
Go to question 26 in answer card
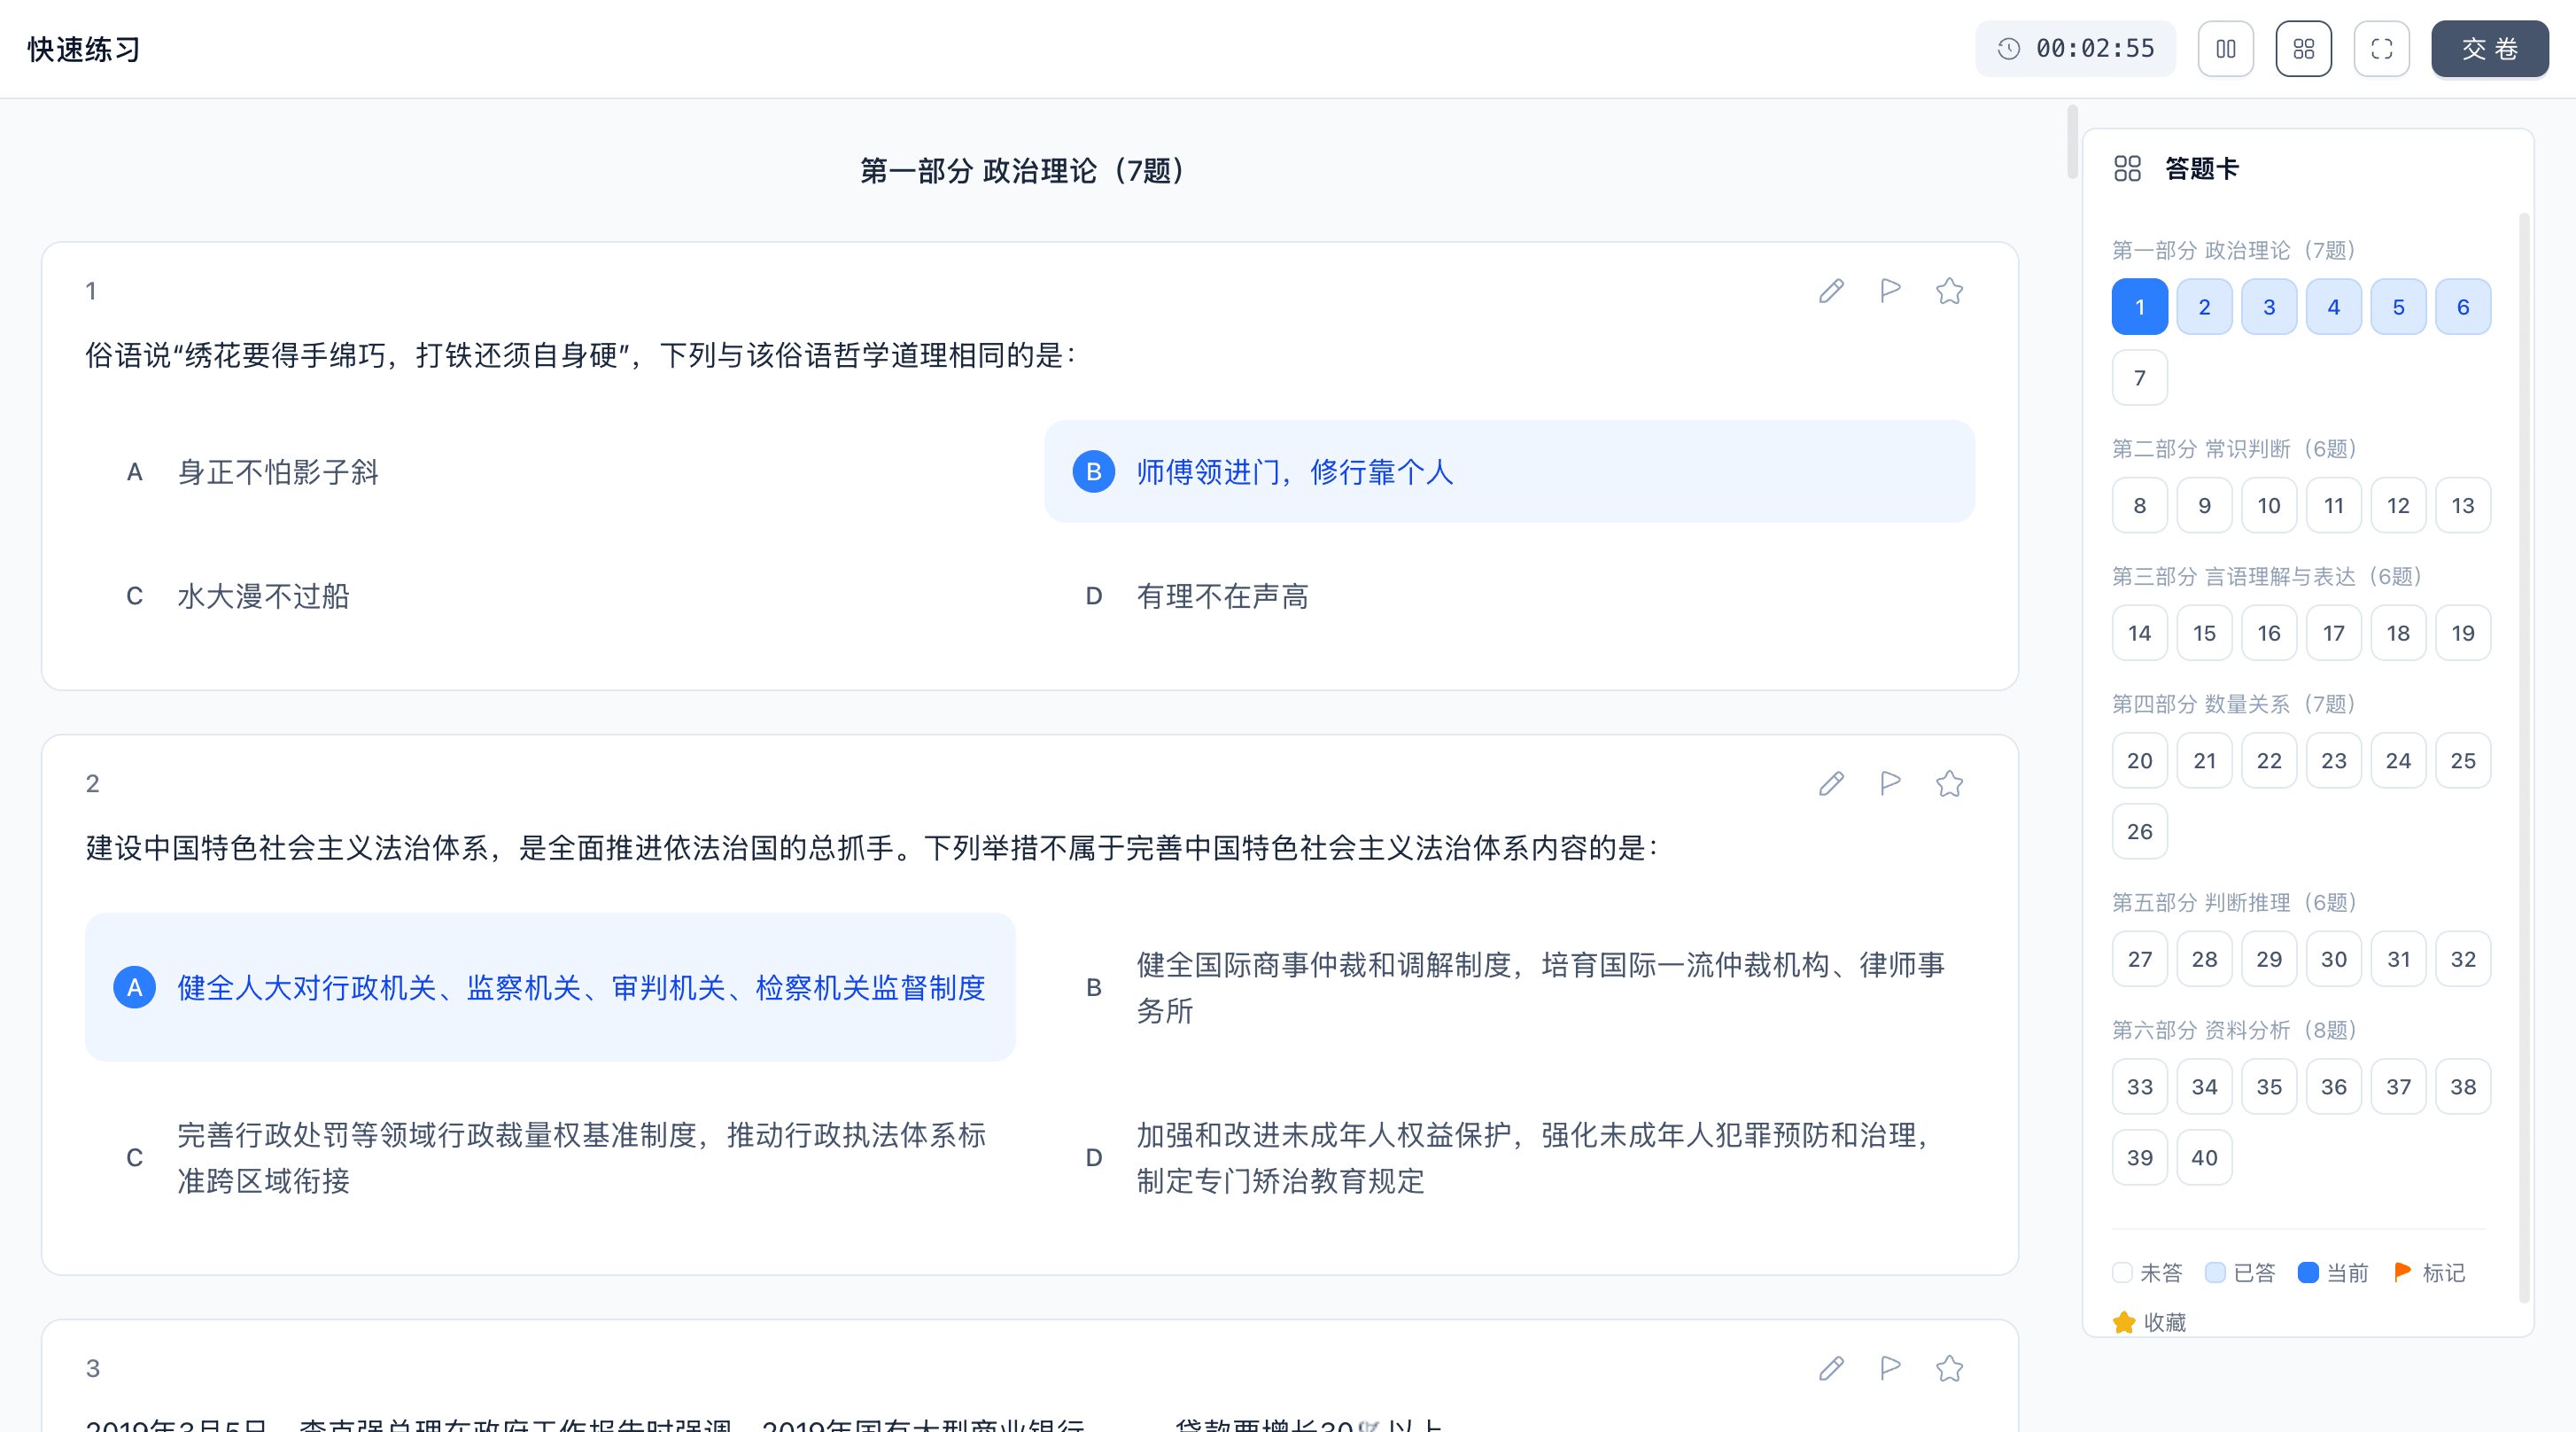(x=2139, y=831)
